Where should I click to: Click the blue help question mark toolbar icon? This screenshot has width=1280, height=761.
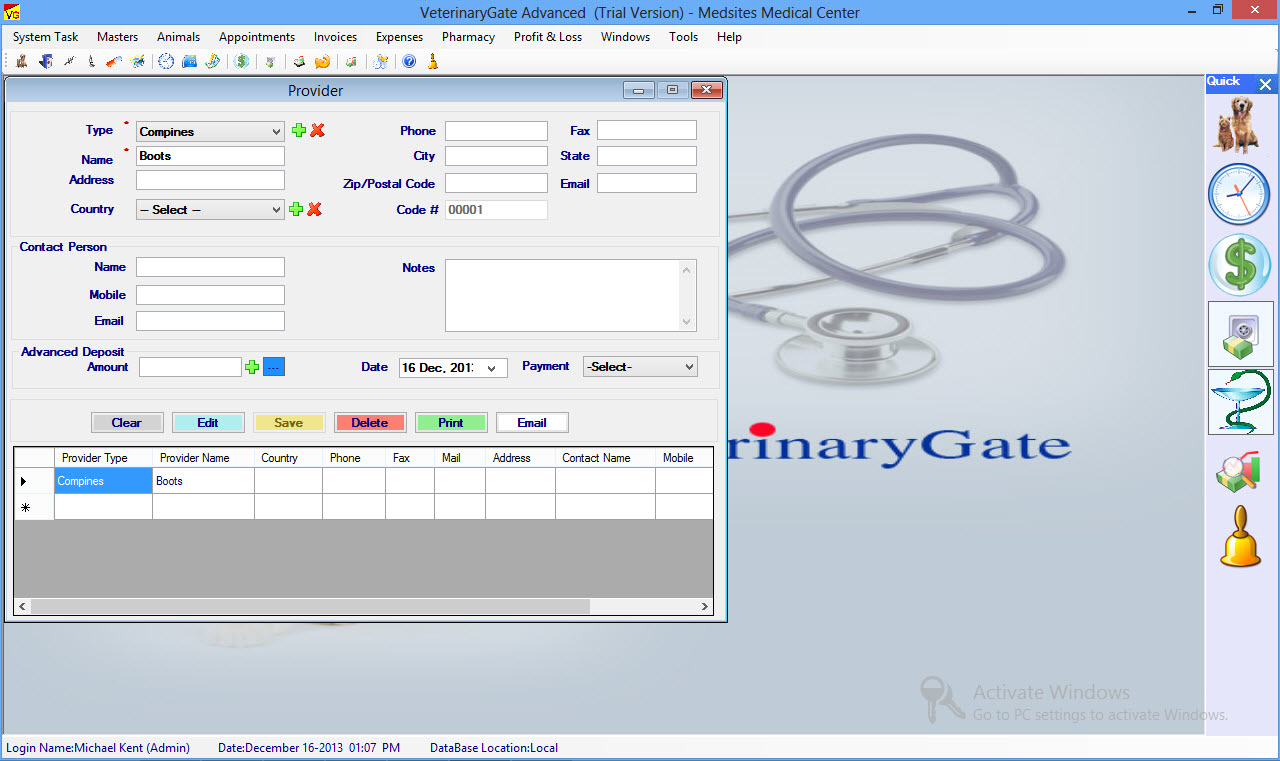click(409, 62)
